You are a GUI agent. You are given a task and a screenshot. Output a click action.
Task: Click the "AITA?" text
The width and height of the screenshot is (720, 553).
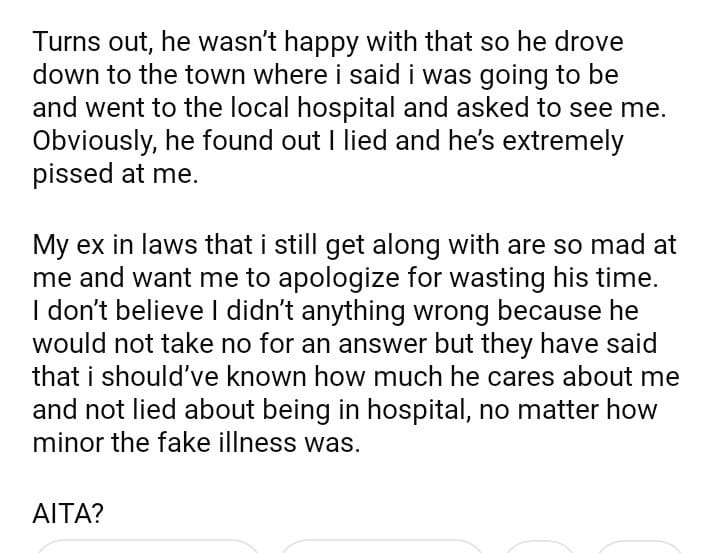click(69, 513)
